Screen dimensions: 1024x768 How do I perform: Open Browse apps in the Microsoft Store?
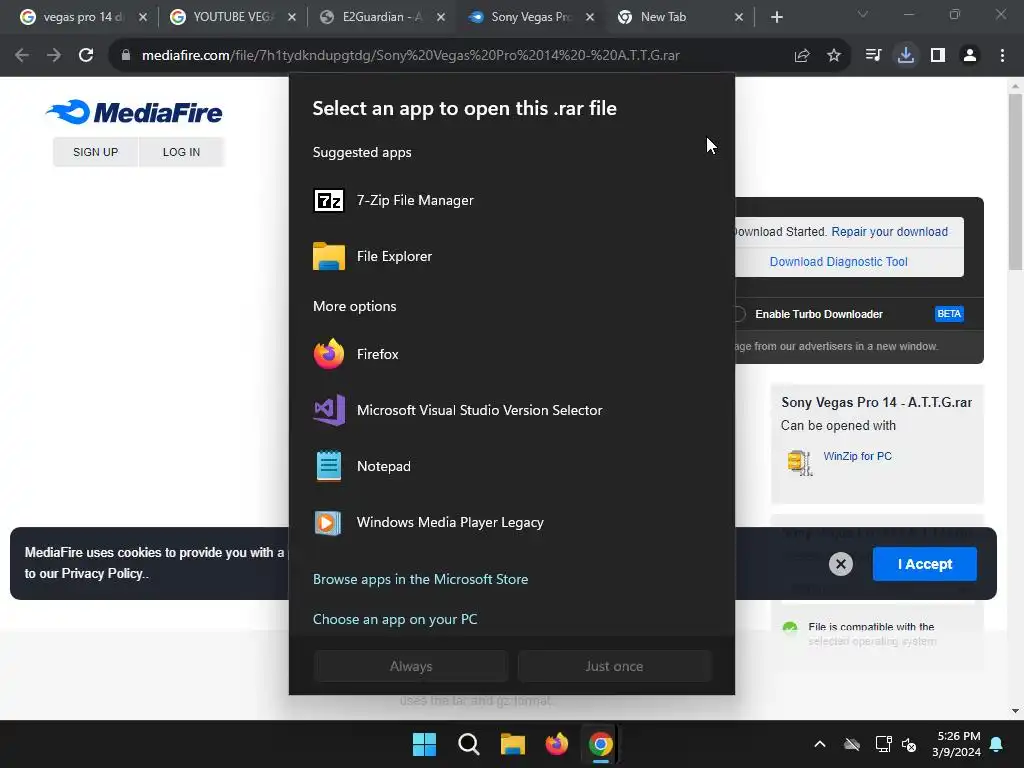coord(421,579)
